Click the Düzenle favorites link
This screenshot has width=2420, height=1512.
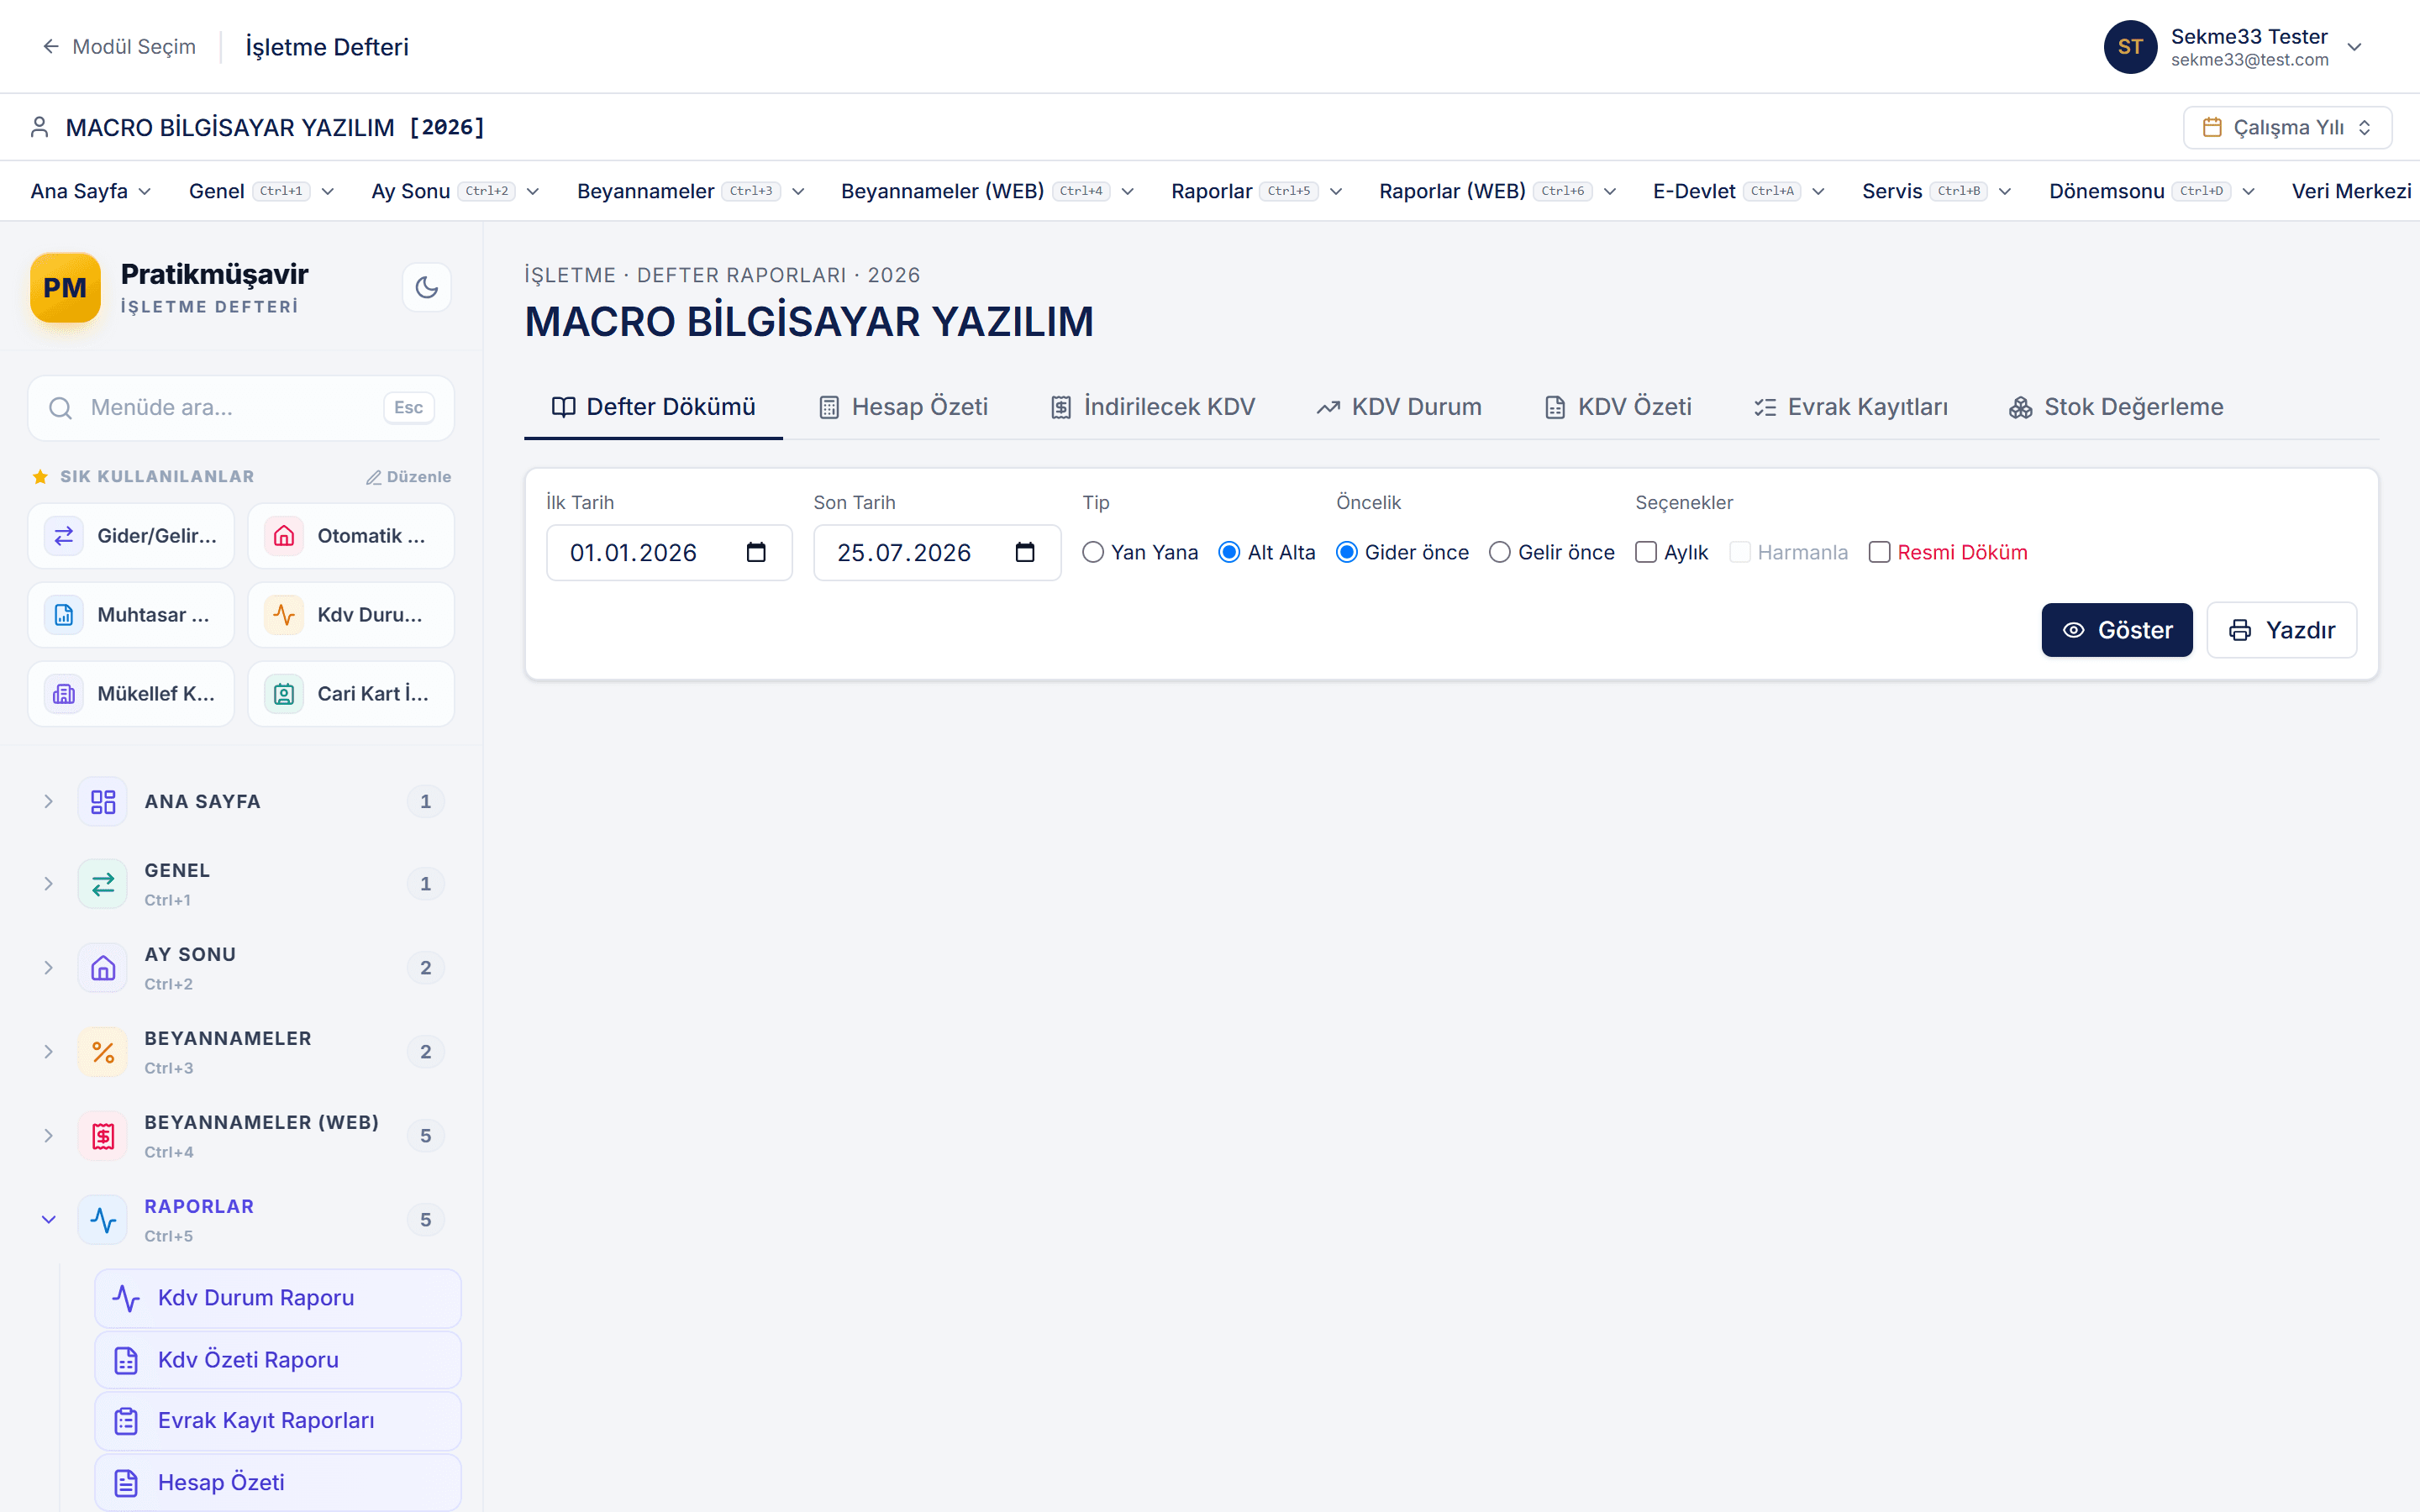408,477
